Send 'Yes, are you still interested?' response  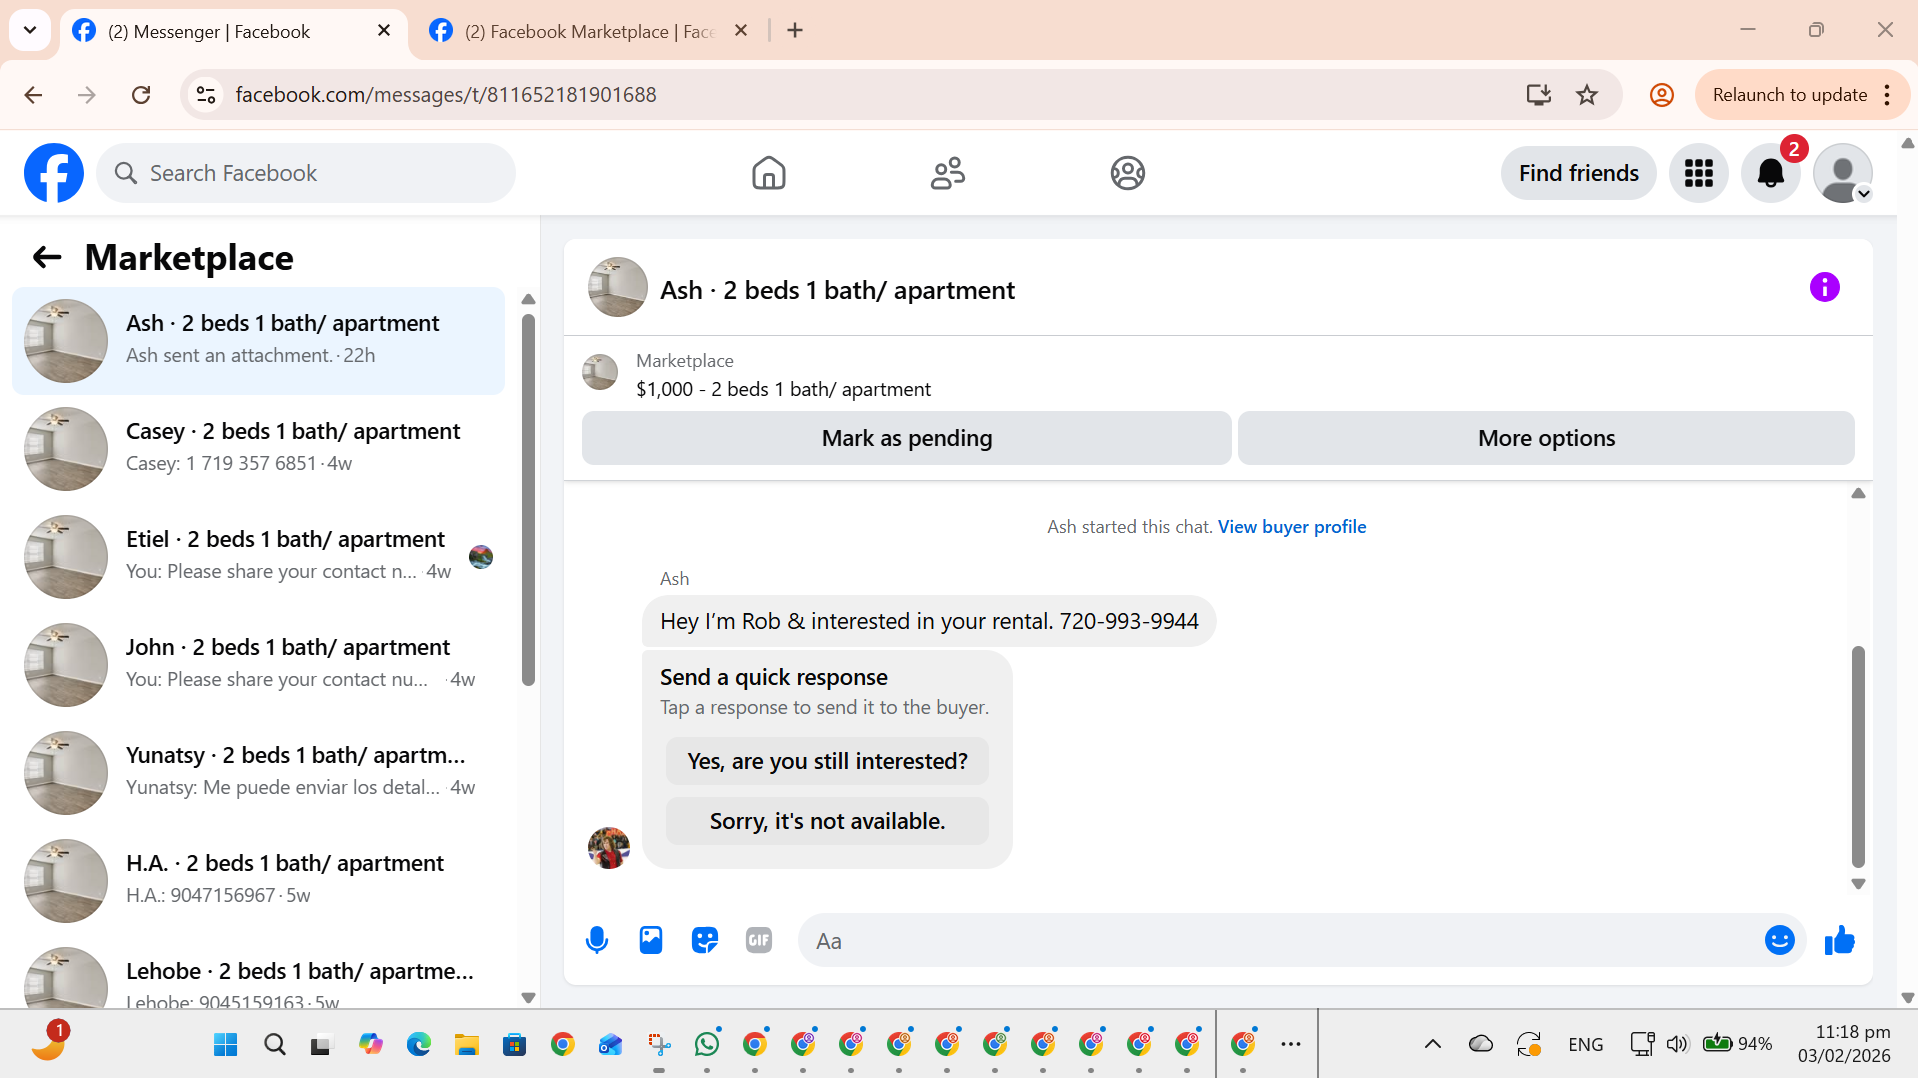point(827,761)
